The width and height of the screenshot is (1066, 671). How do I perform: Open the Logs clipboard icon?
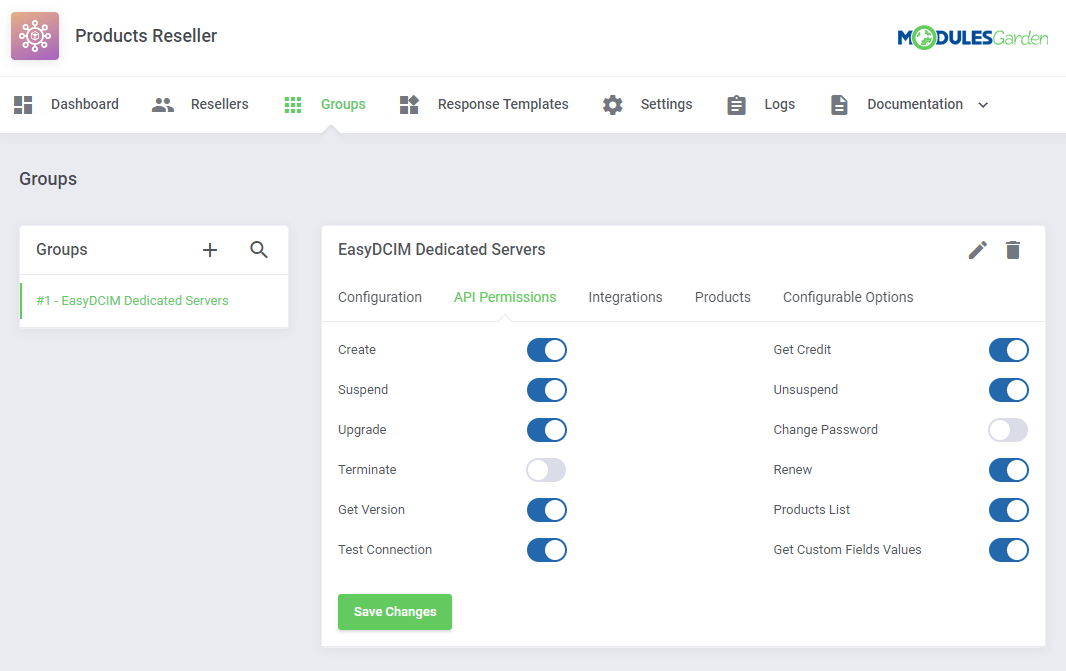pos(736,104)
